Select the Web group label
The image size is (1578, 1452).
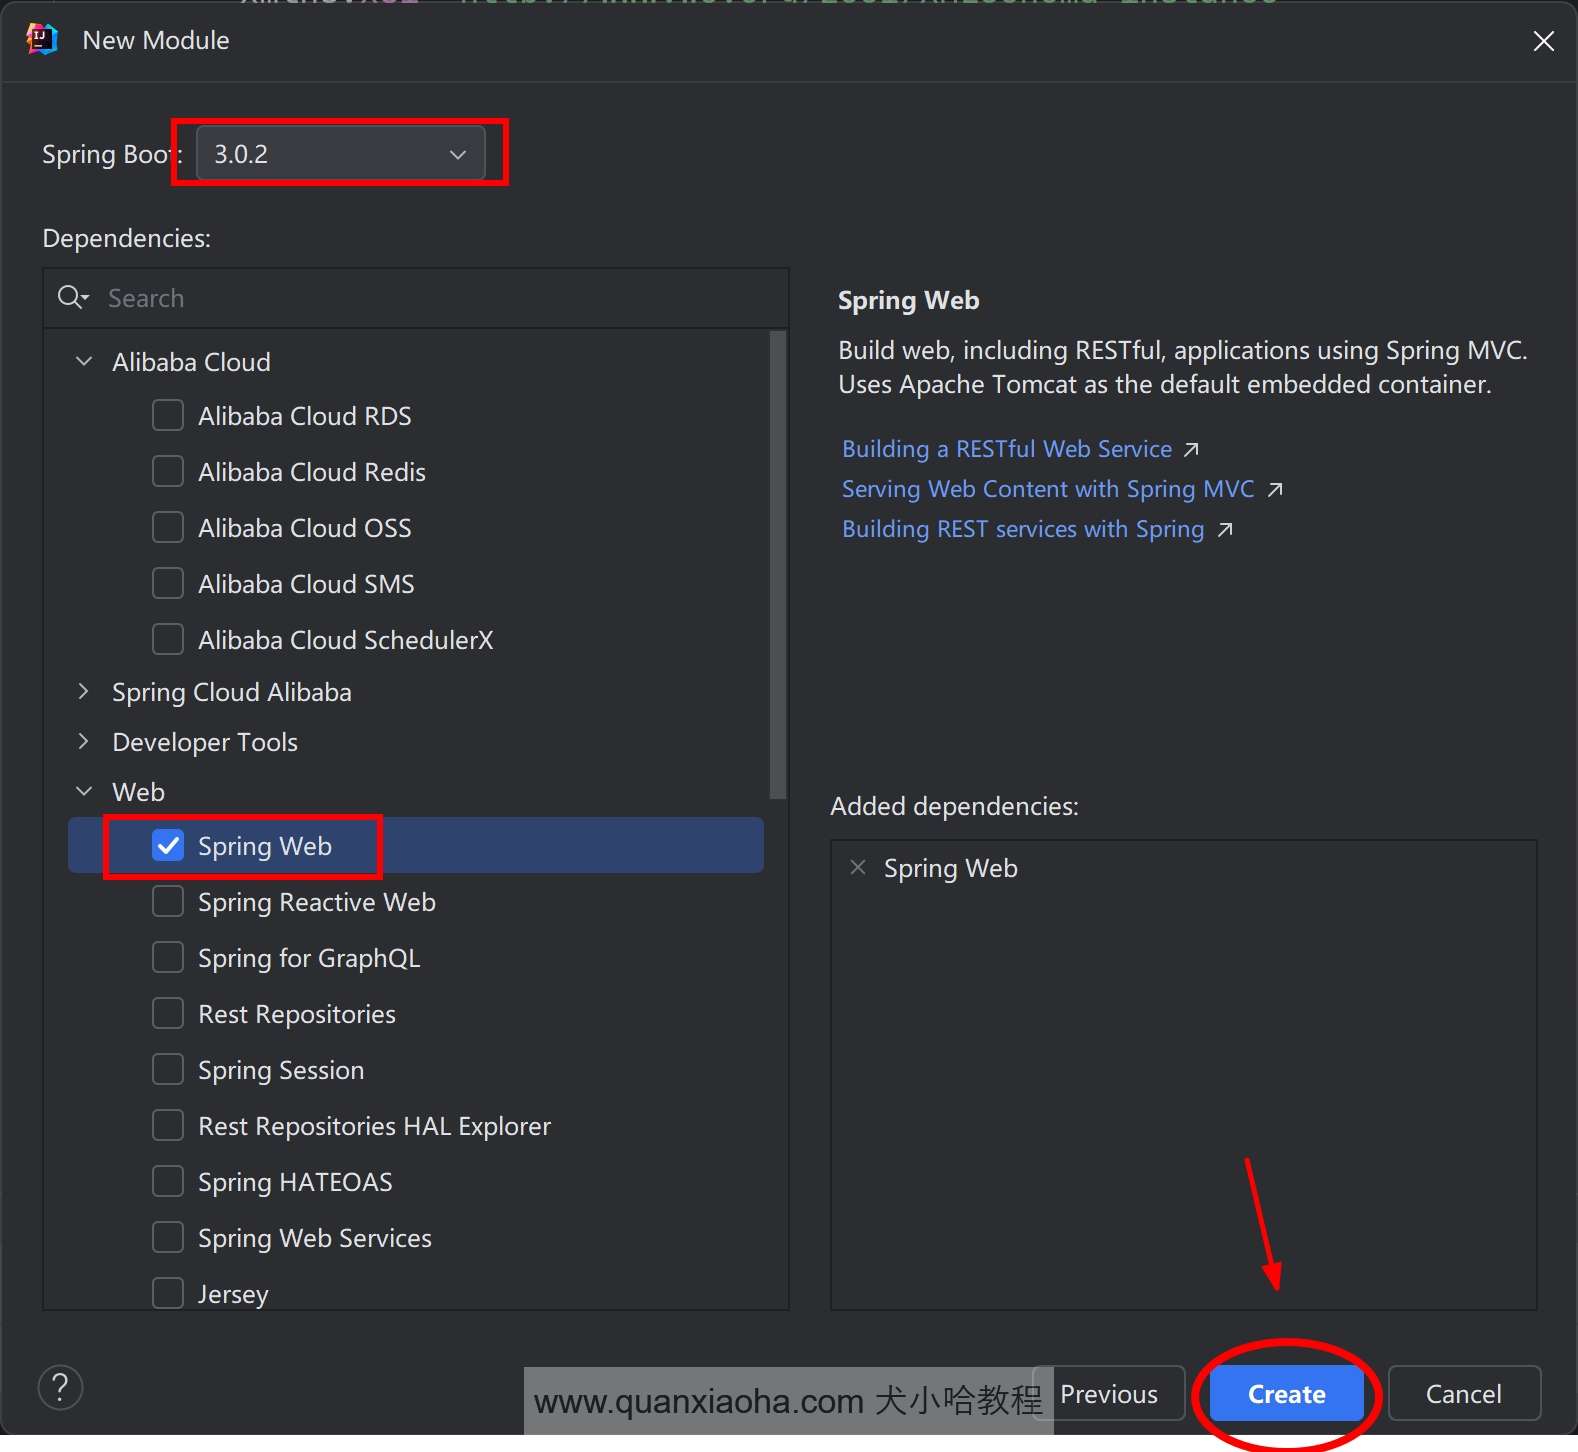[138, 792]
